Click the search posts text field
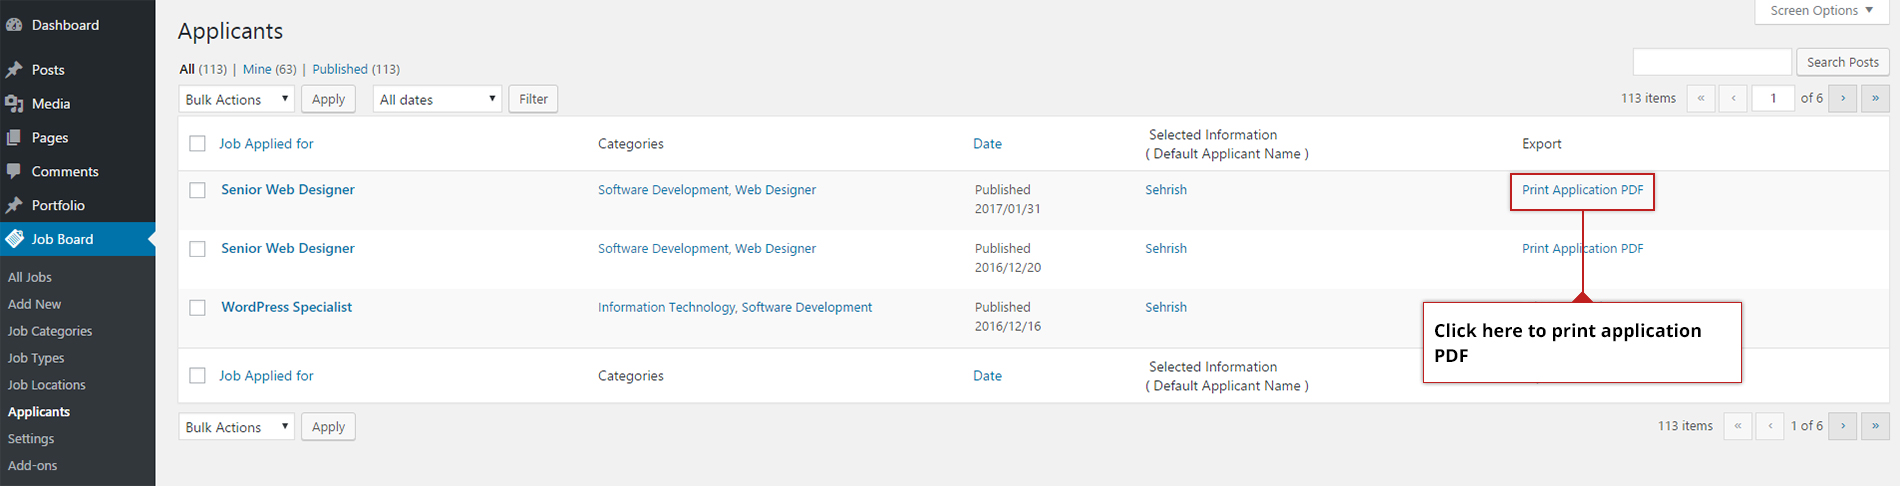Image resolution: width=1900 pixels, height=486 pixels. click(1712, 62)
